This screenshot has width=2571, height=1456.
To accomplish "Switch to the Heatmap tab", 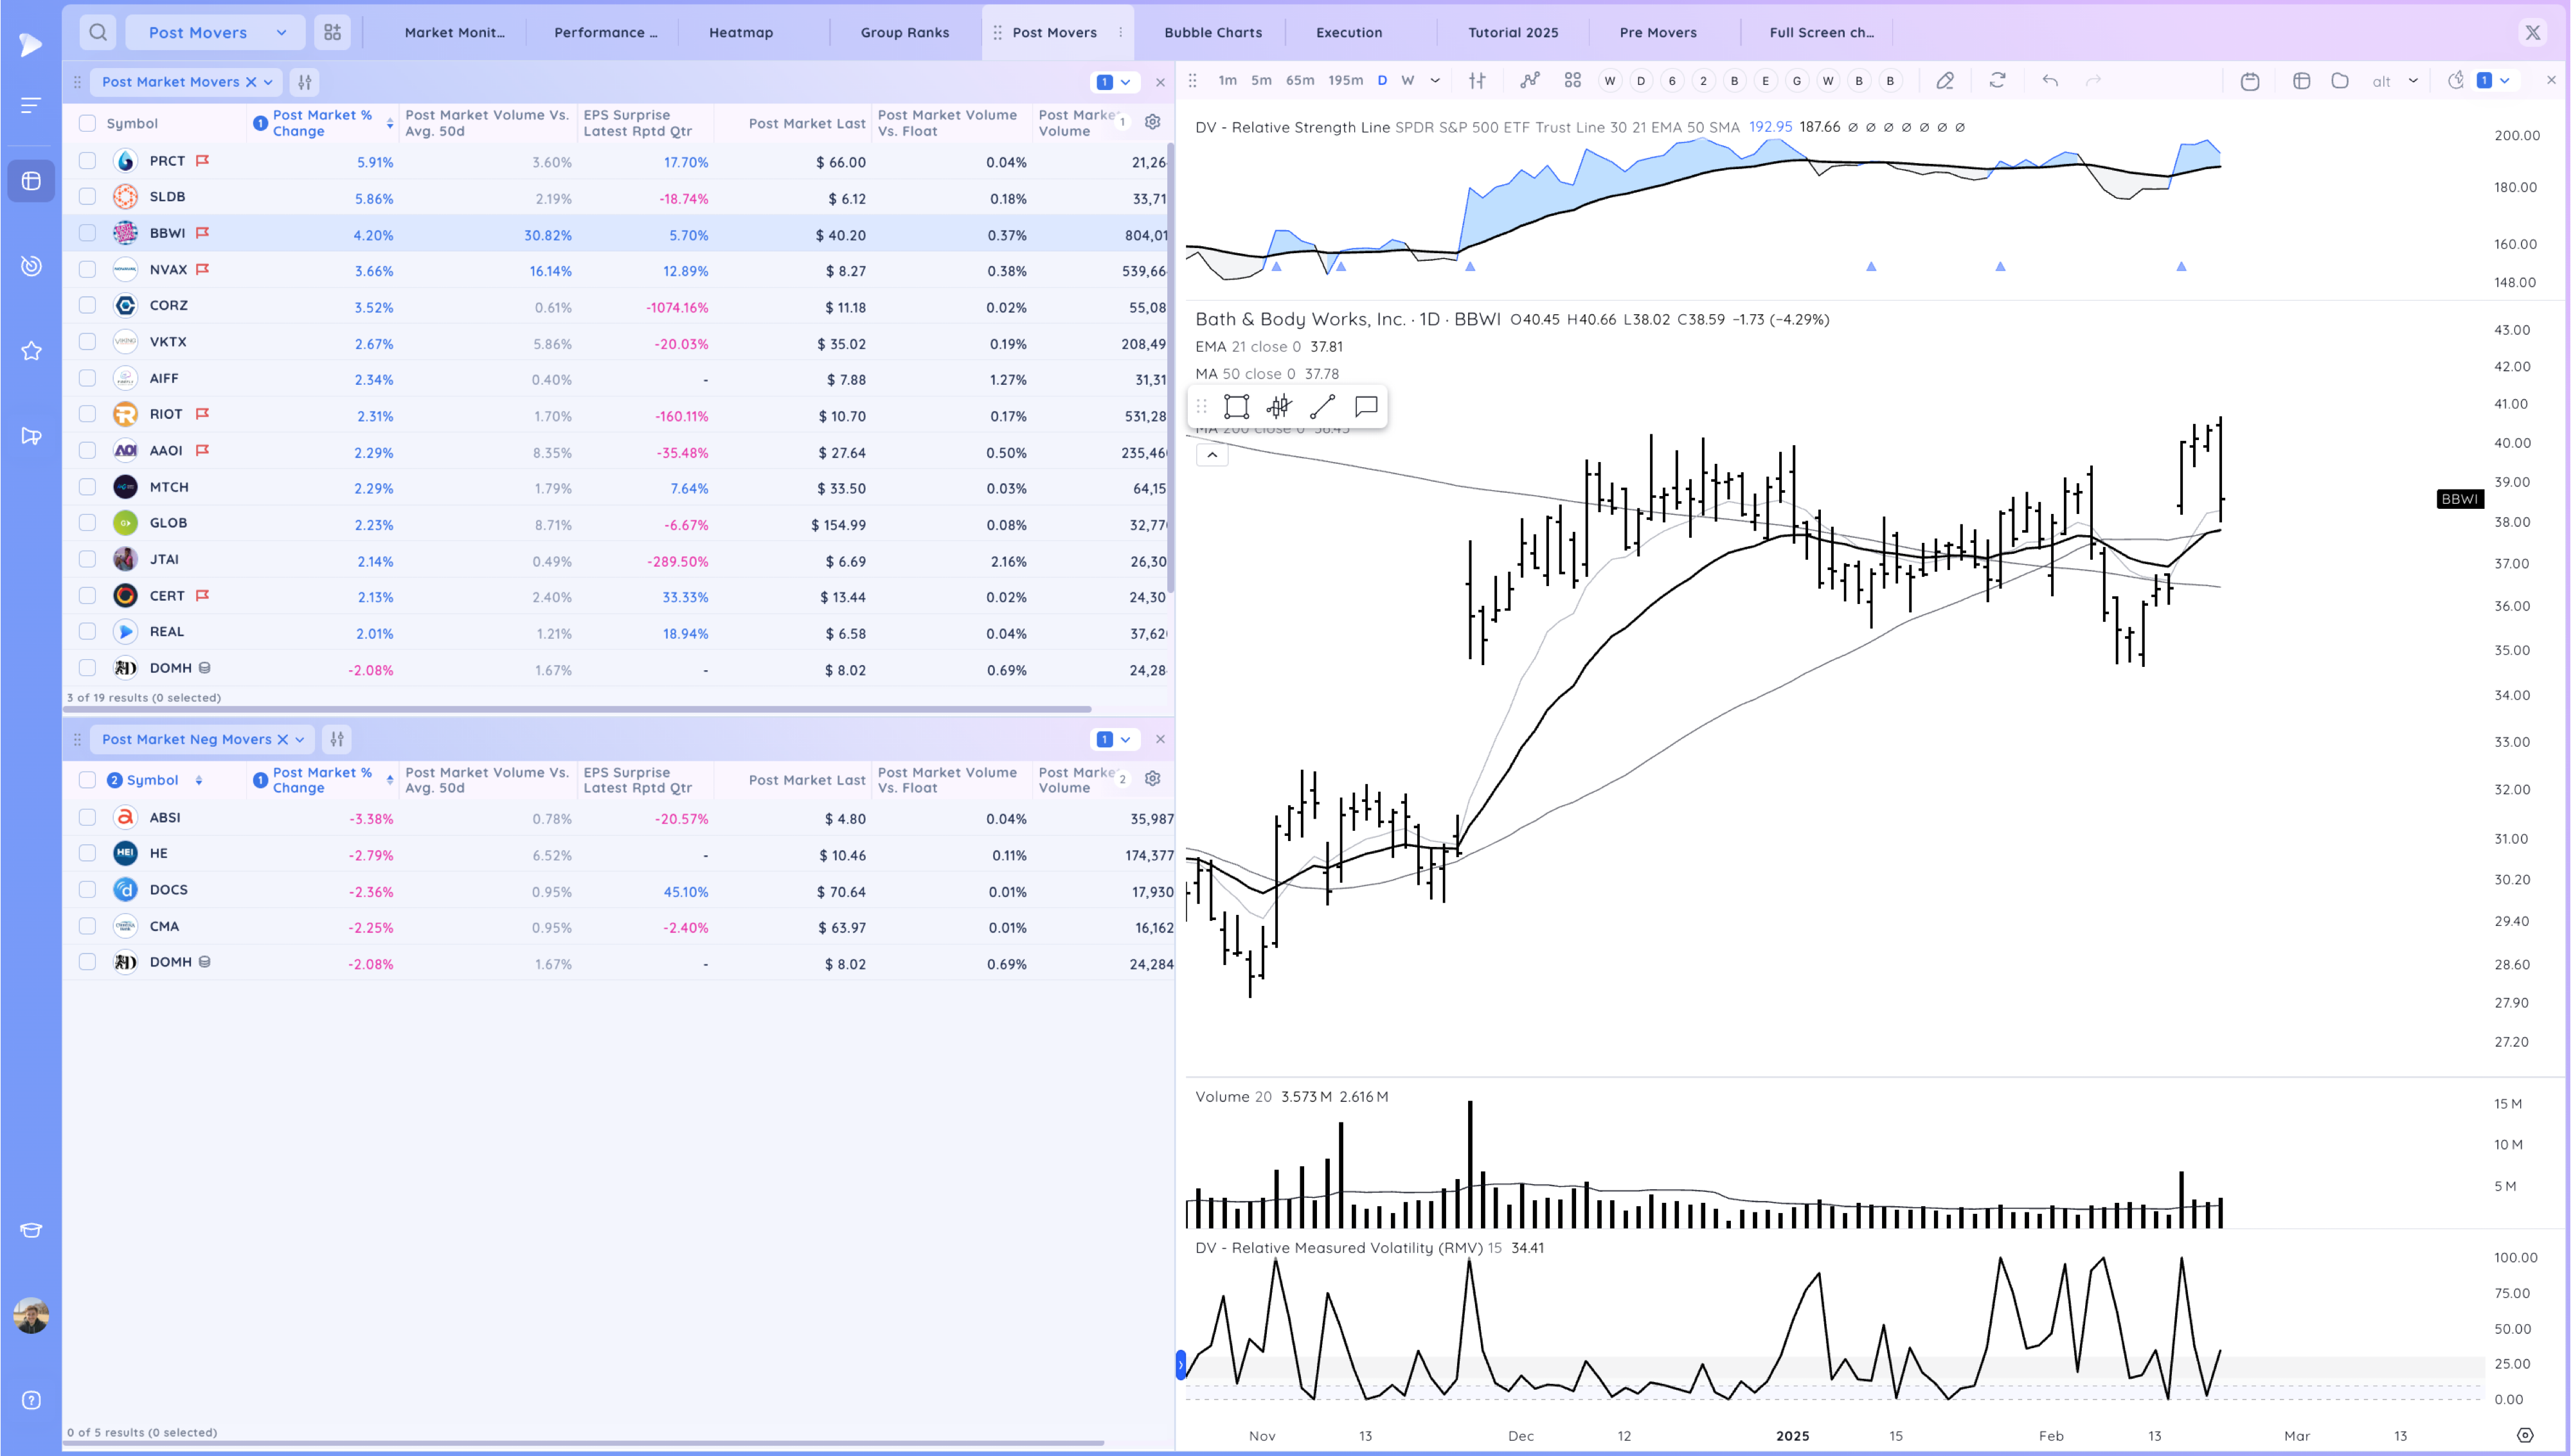I will [741, 33].
